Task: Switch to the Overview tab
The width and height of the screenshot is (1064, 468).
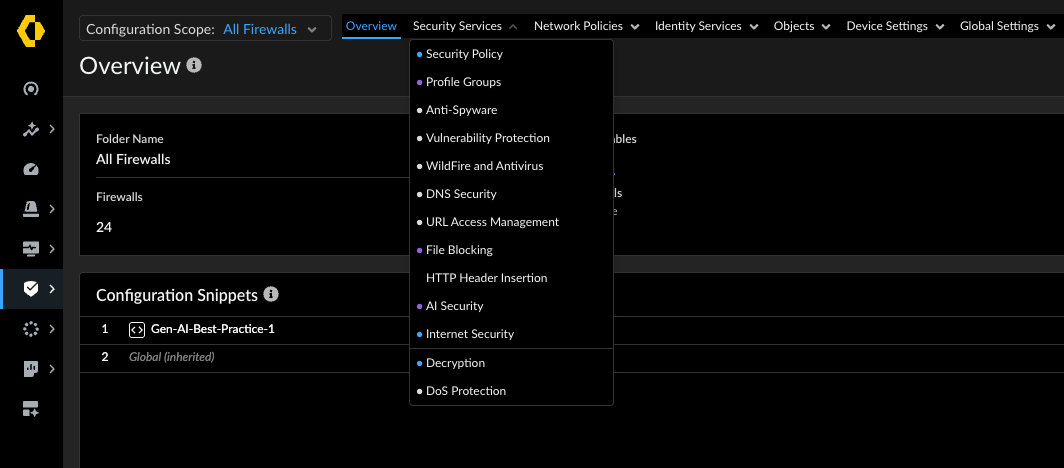Action: (x=371, y=26)
